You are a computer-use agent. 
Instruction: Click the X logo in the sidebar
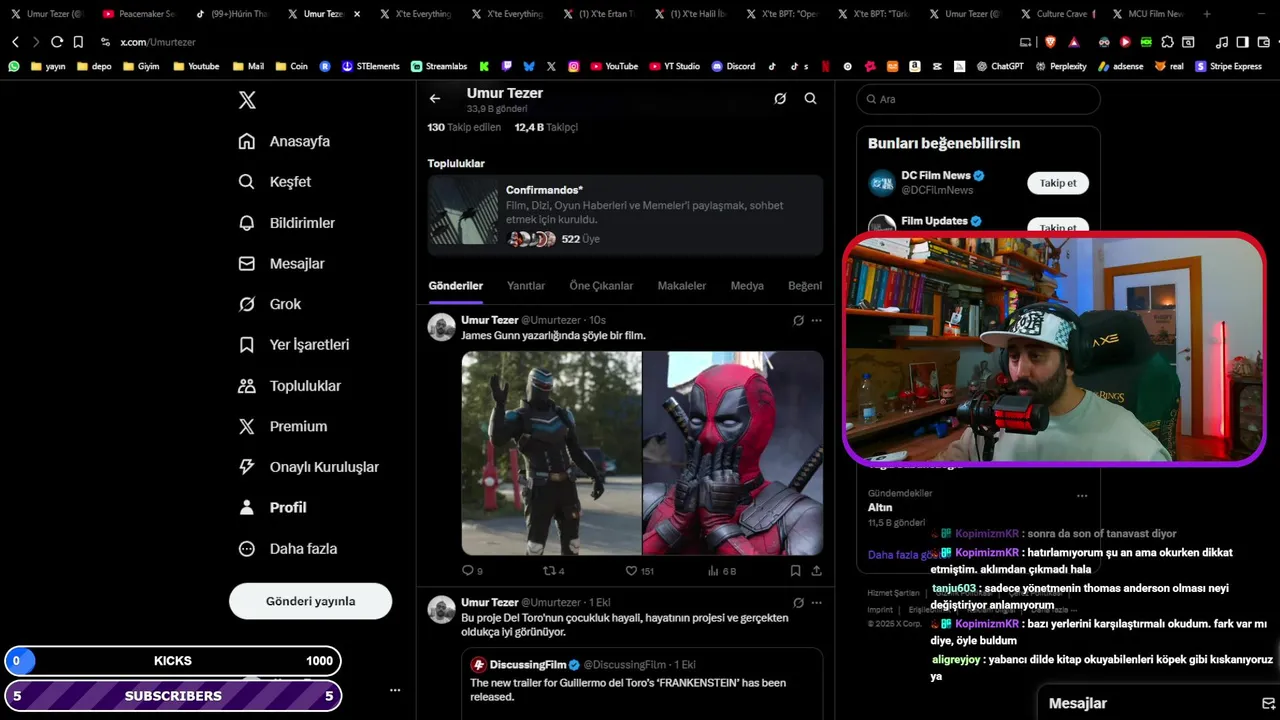tap(247, 100)
